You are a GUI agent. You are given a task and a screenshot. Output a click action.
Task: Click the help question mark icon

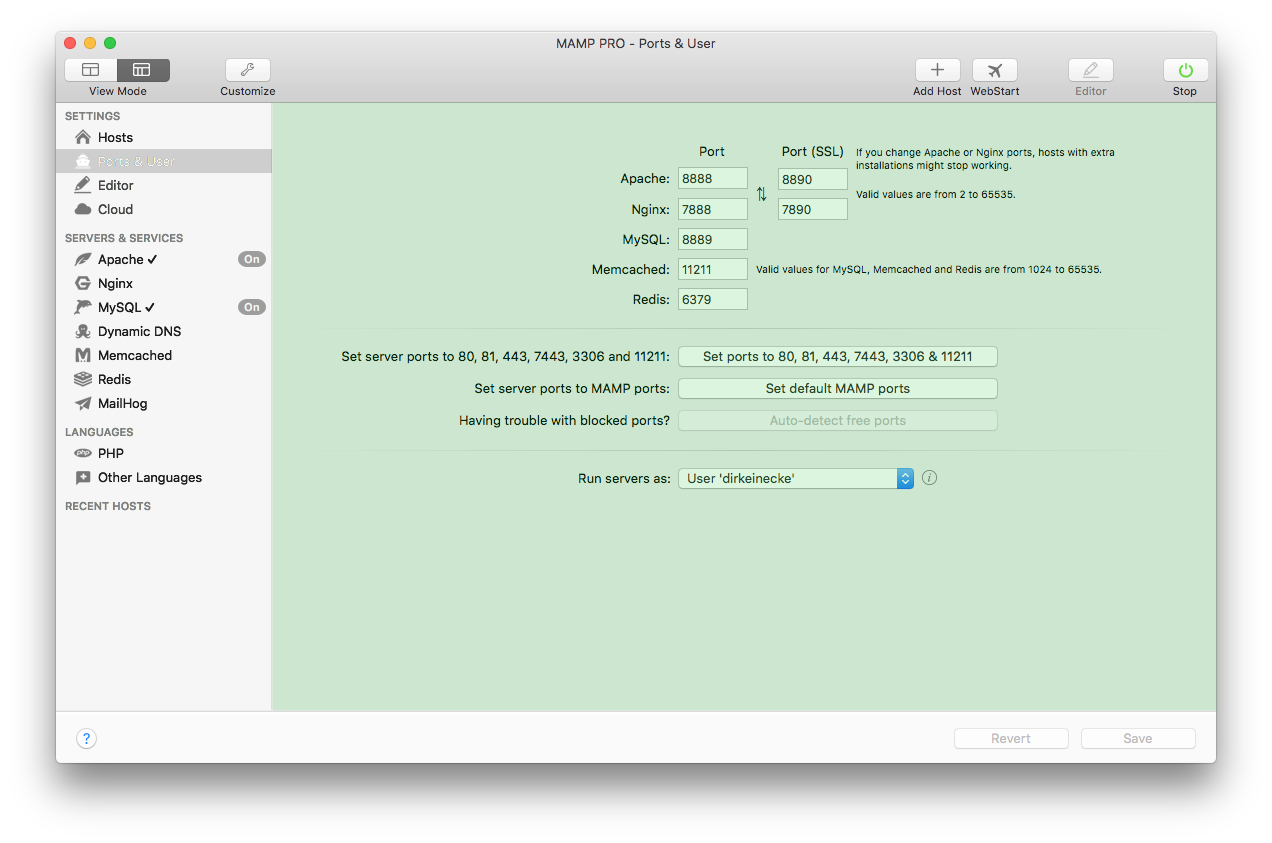tap(86, 738)
